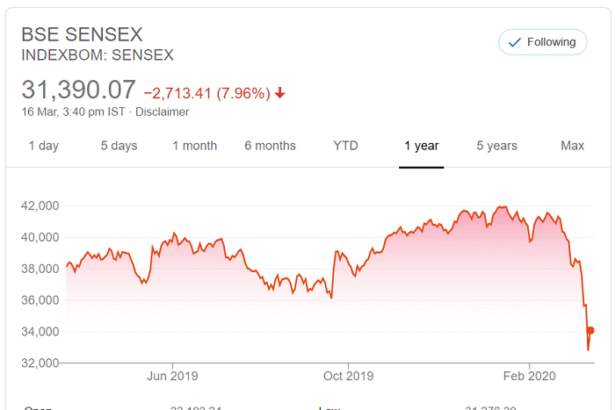Switch to the 1 day tab
Image resolution: width=615 pixels, height=410 pixels.
(43, 146)
